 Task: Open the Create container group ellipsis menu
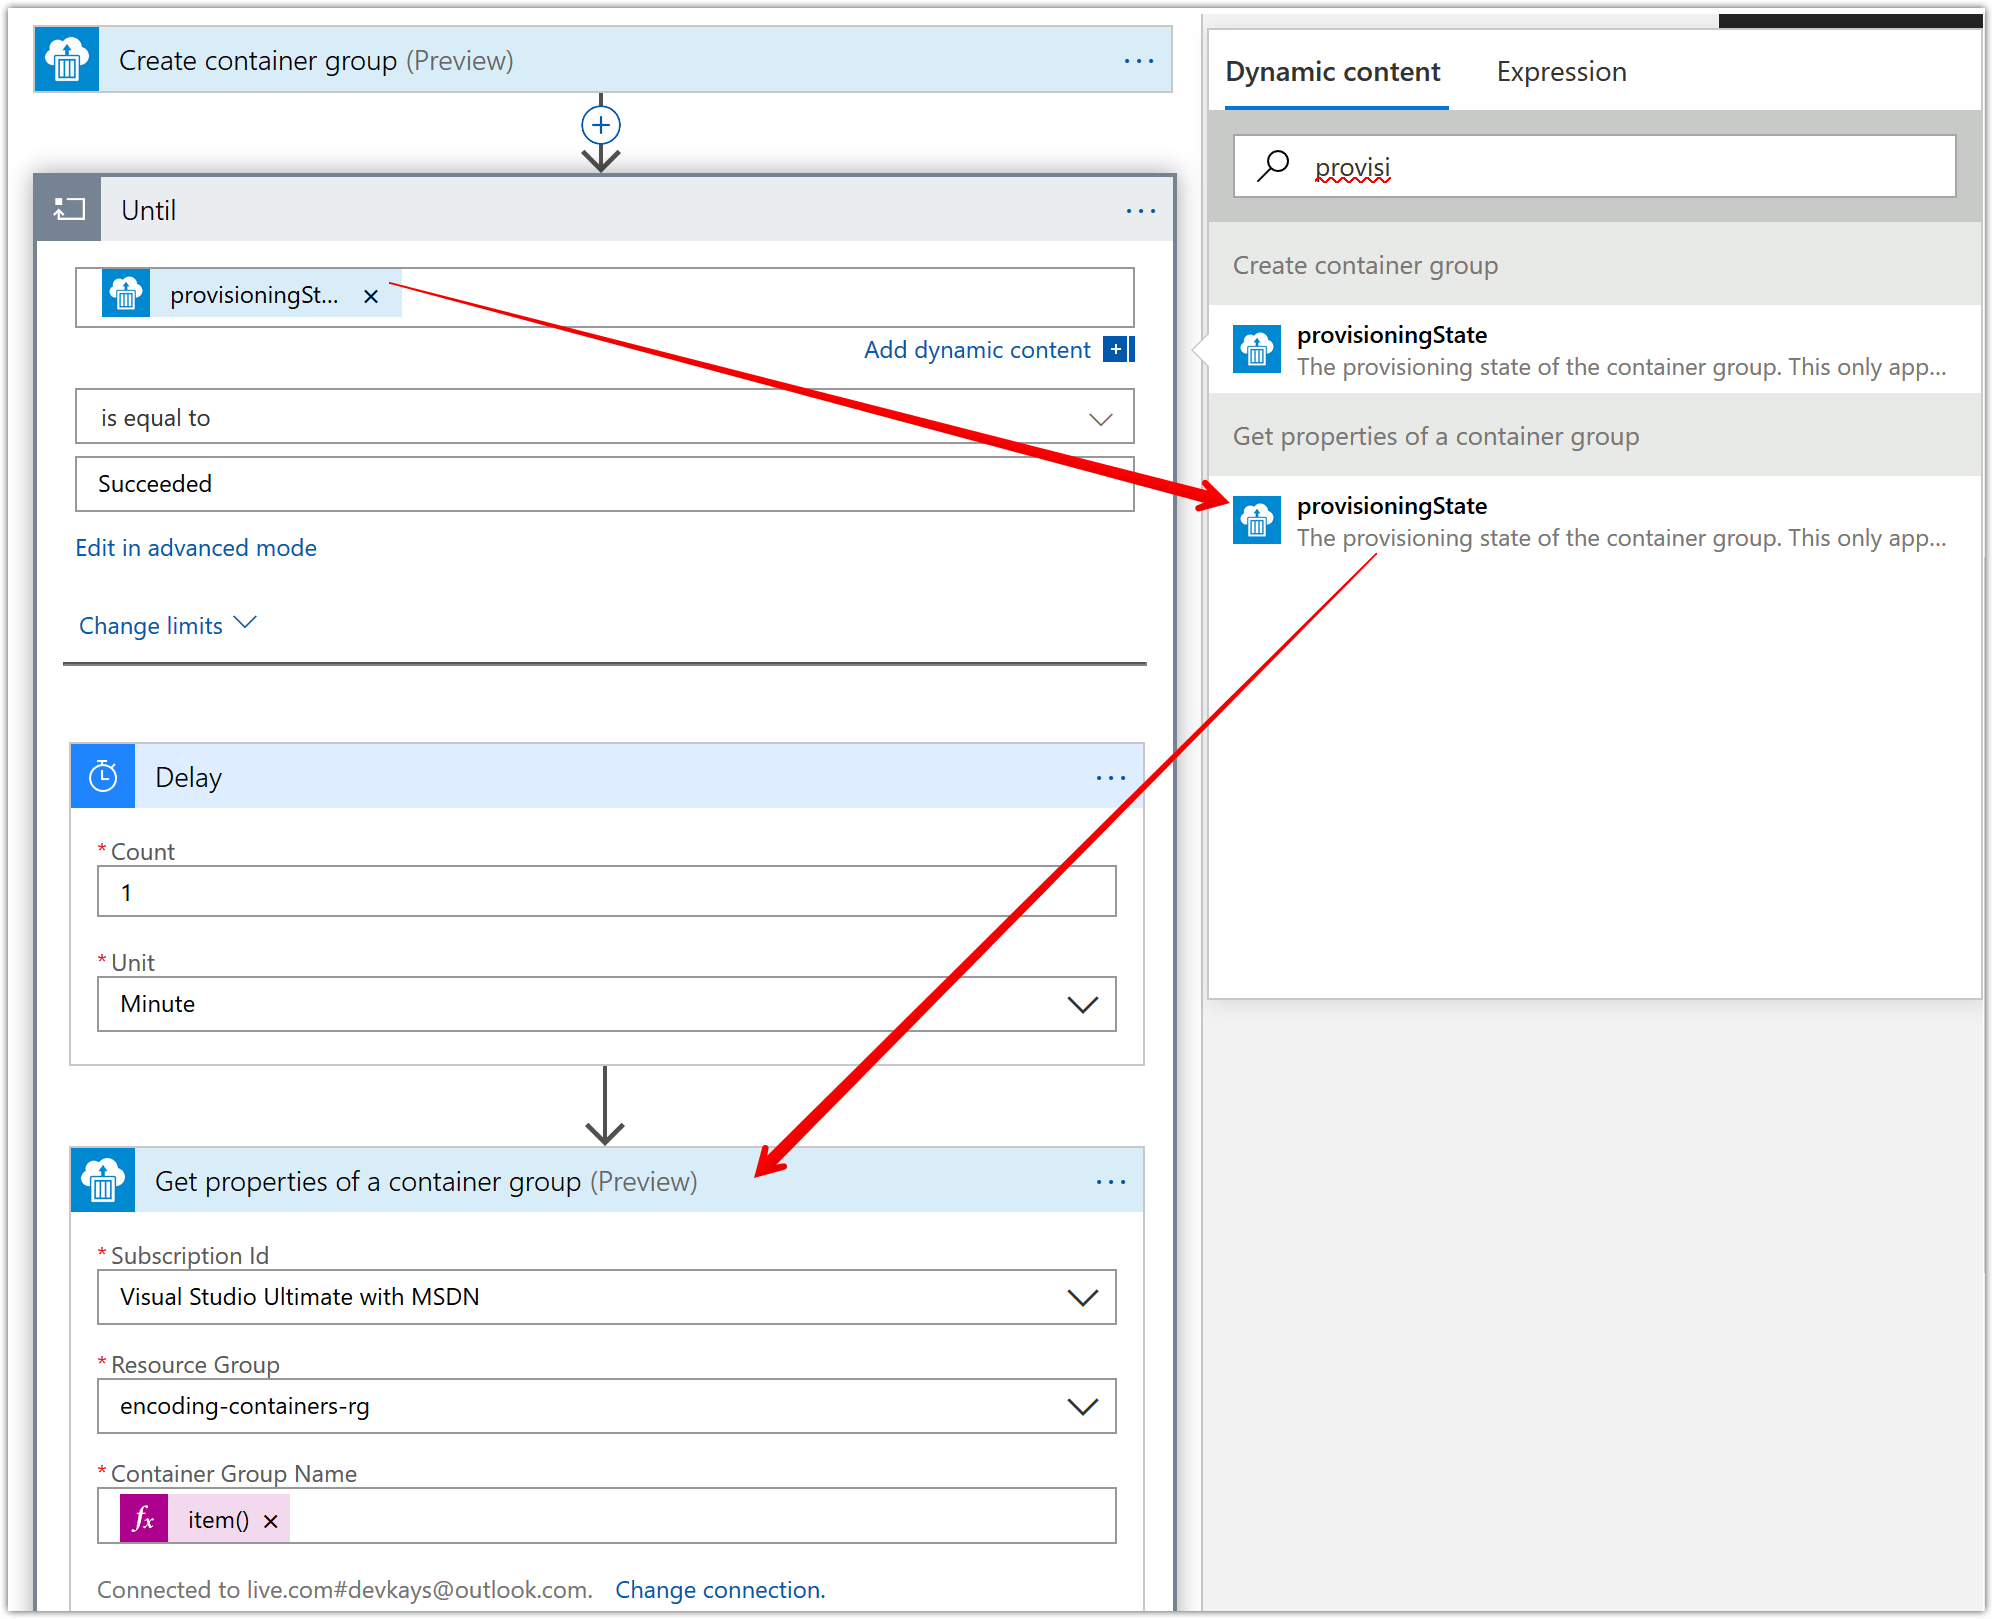pos(1139,60)
